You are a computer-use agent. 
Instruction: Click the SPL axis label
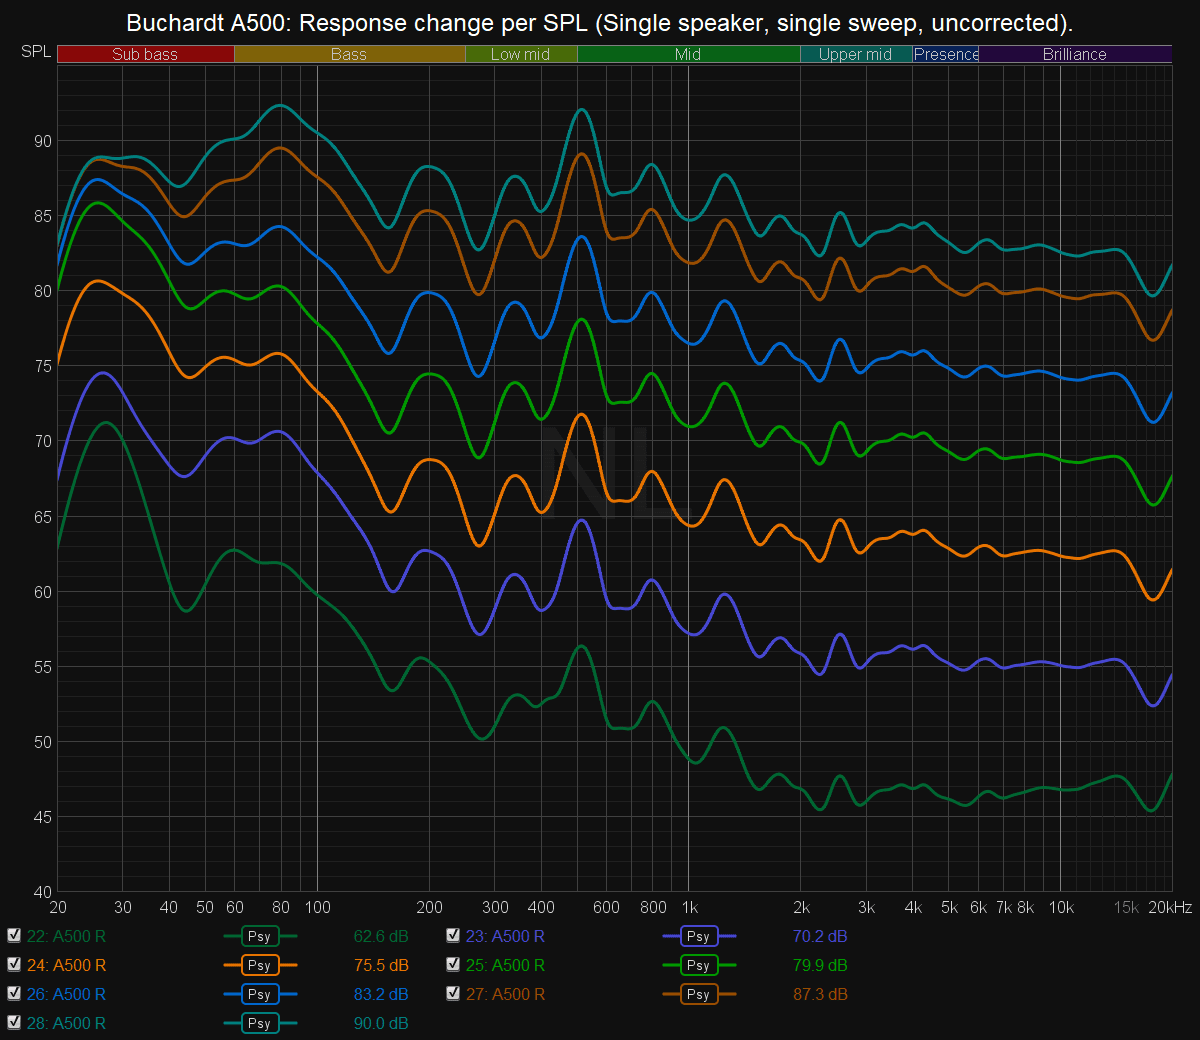(36, 51)
